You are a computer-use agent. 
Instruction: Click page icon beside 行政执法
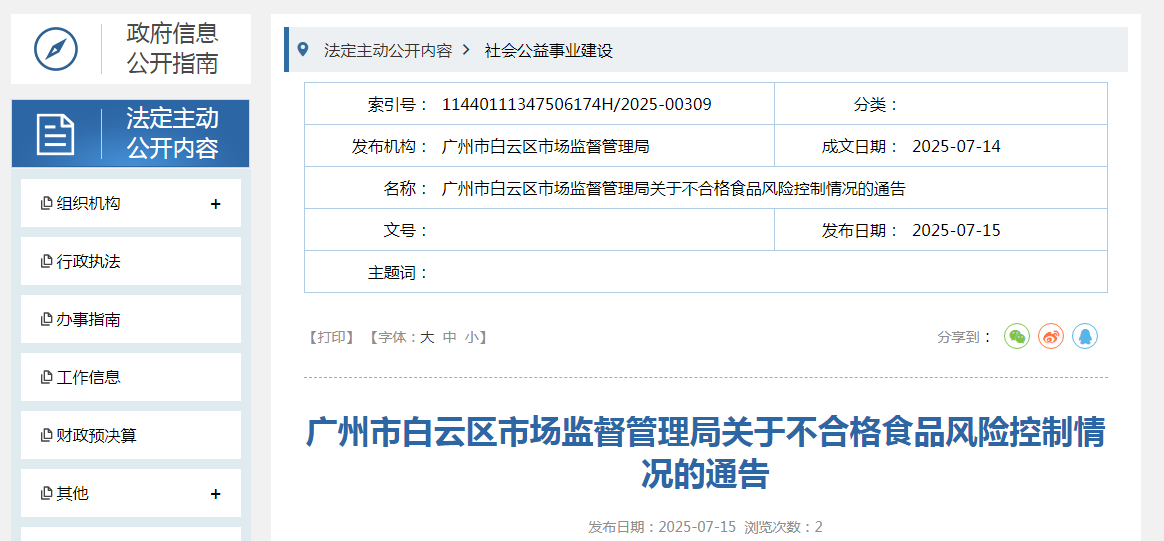pyautogui.click(x=47, y=261)
